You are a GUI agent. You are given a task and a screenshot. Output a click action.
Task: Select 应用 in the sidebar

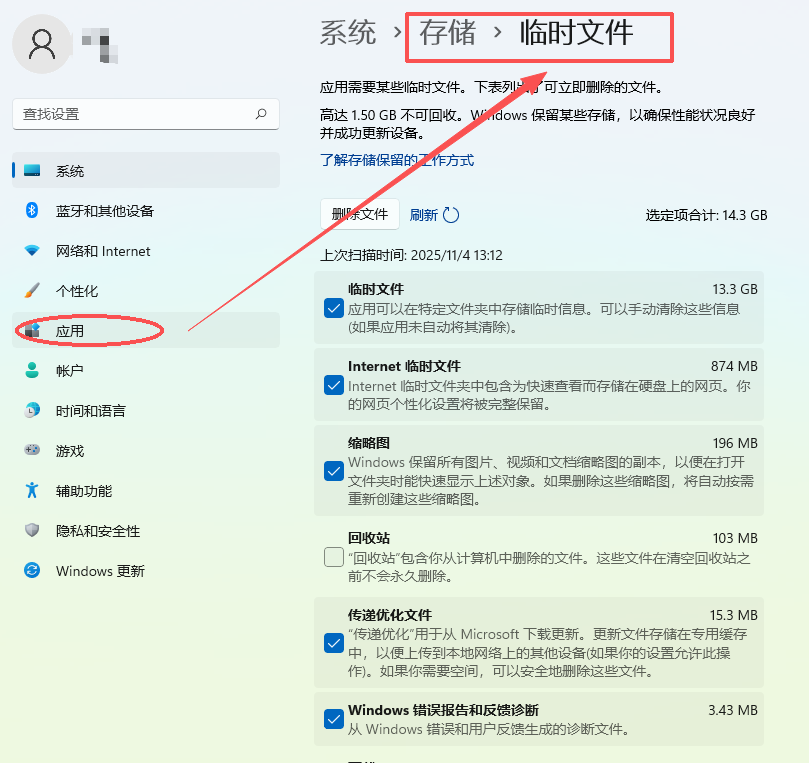146,331
